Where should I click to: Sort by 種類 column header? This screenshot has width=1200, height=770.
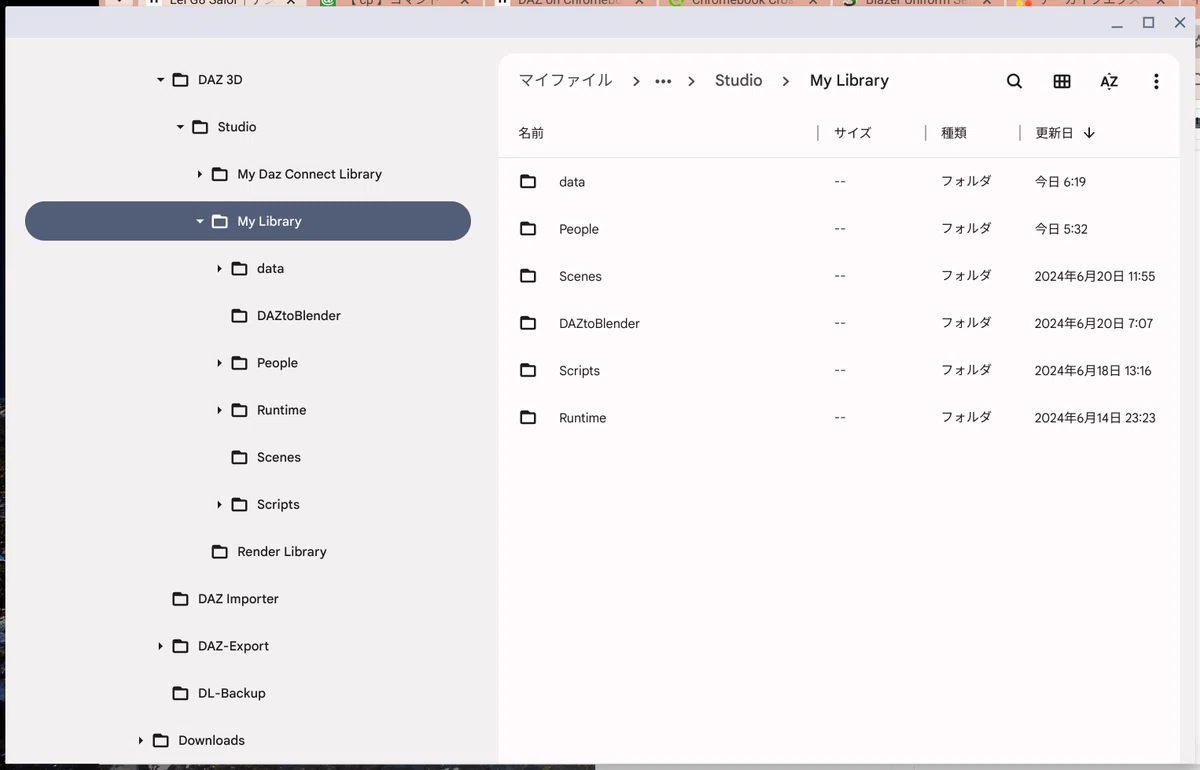click(x=954, y=133)
